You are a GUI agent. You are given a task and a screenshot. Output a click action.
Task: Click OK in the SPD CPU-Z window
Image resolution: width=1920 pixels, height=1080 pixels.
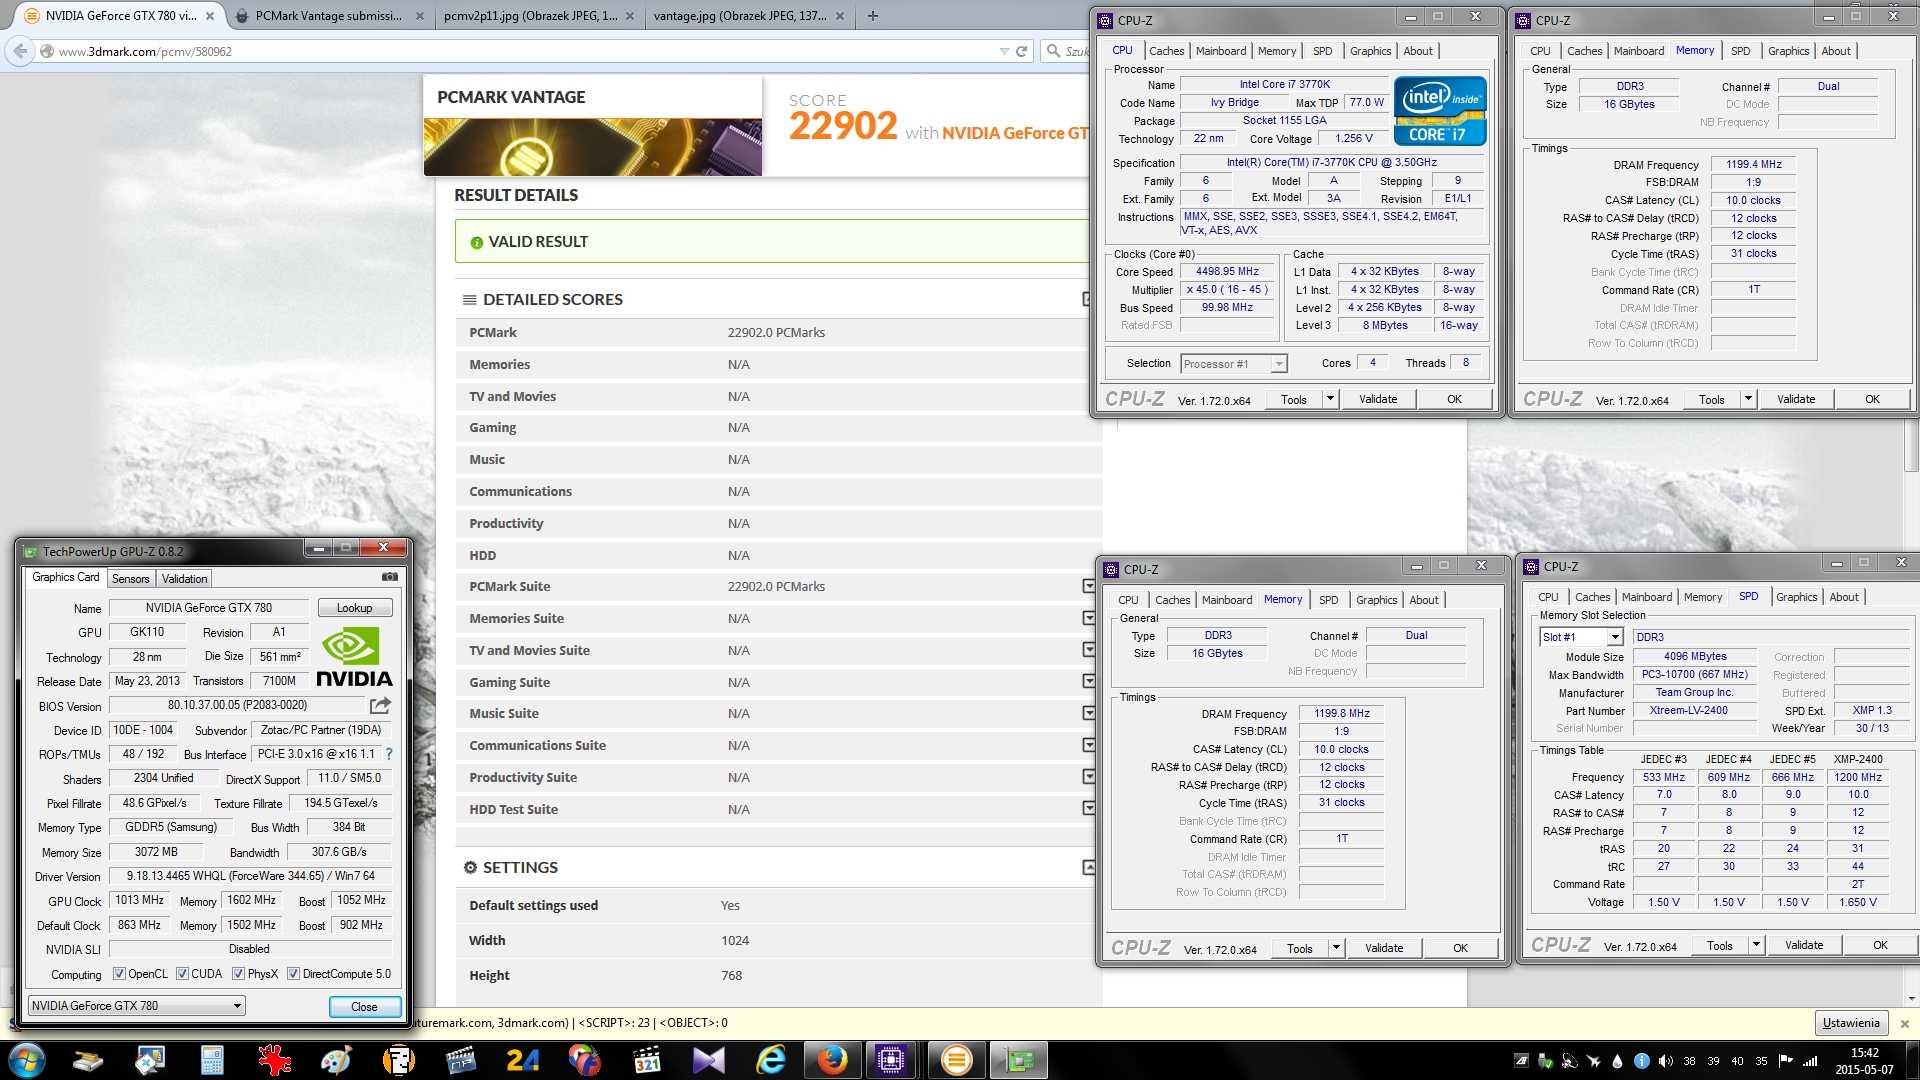[x=1880, y=945]
